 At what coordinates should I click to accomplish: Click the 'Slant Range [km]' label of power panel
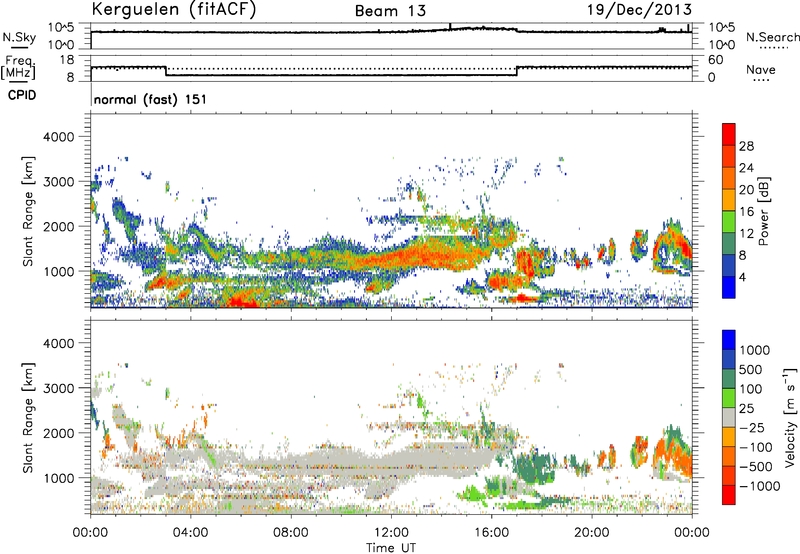(28, 211)
